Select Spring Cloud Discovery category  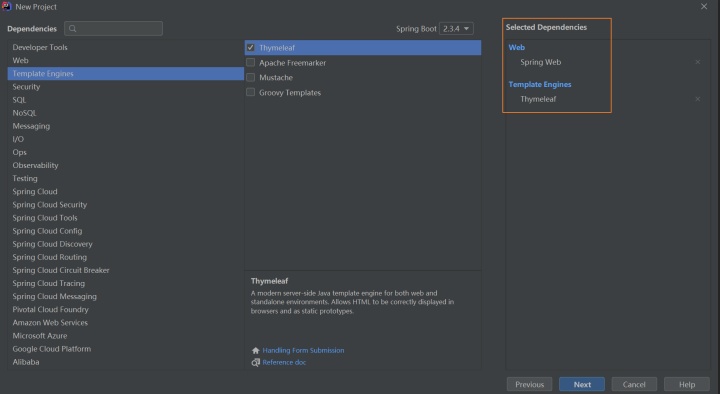(126, 244)
